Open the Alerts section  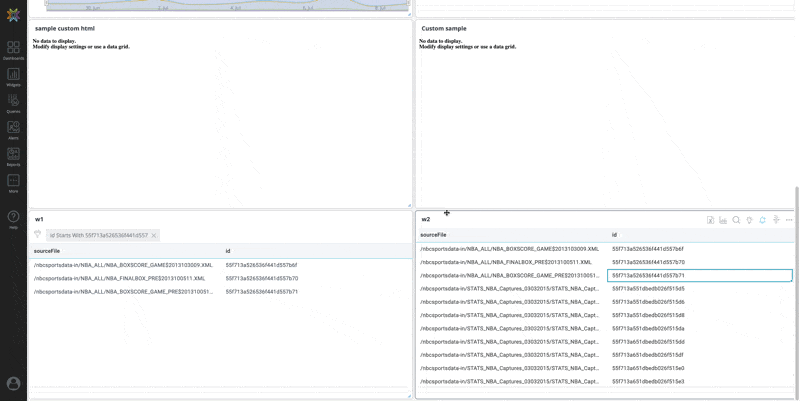click(x=13, y=129)
